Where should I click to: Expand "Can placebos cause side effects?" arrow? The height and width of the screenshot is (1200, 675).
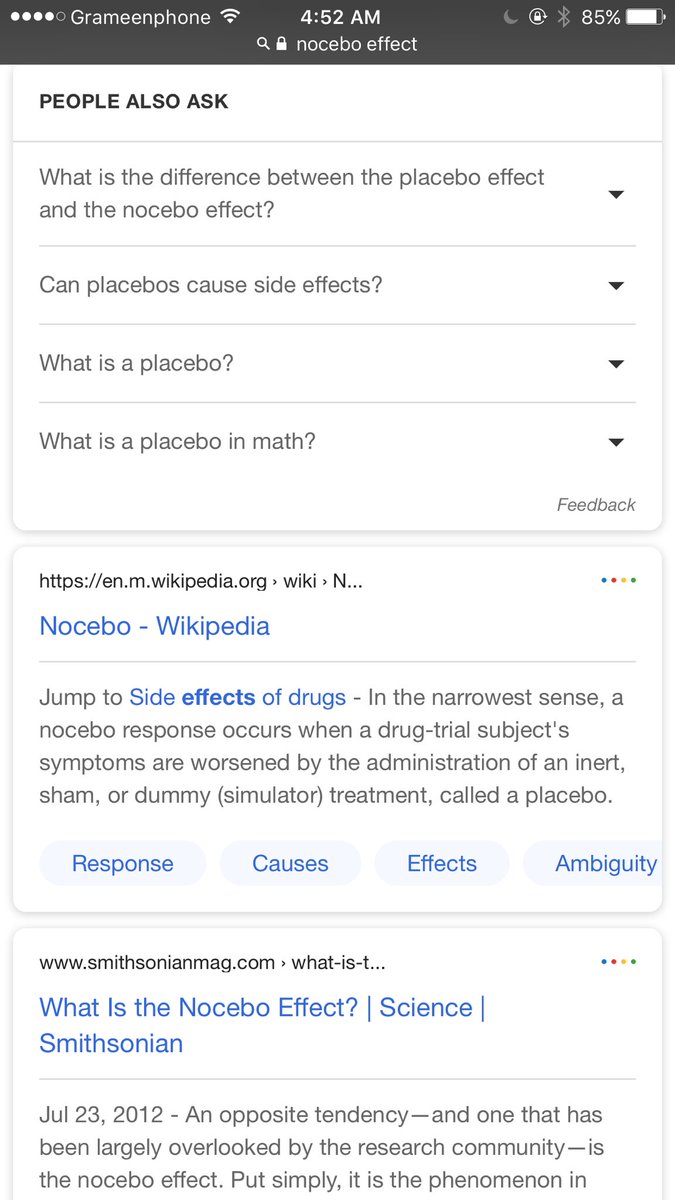[x=616, y=285]
